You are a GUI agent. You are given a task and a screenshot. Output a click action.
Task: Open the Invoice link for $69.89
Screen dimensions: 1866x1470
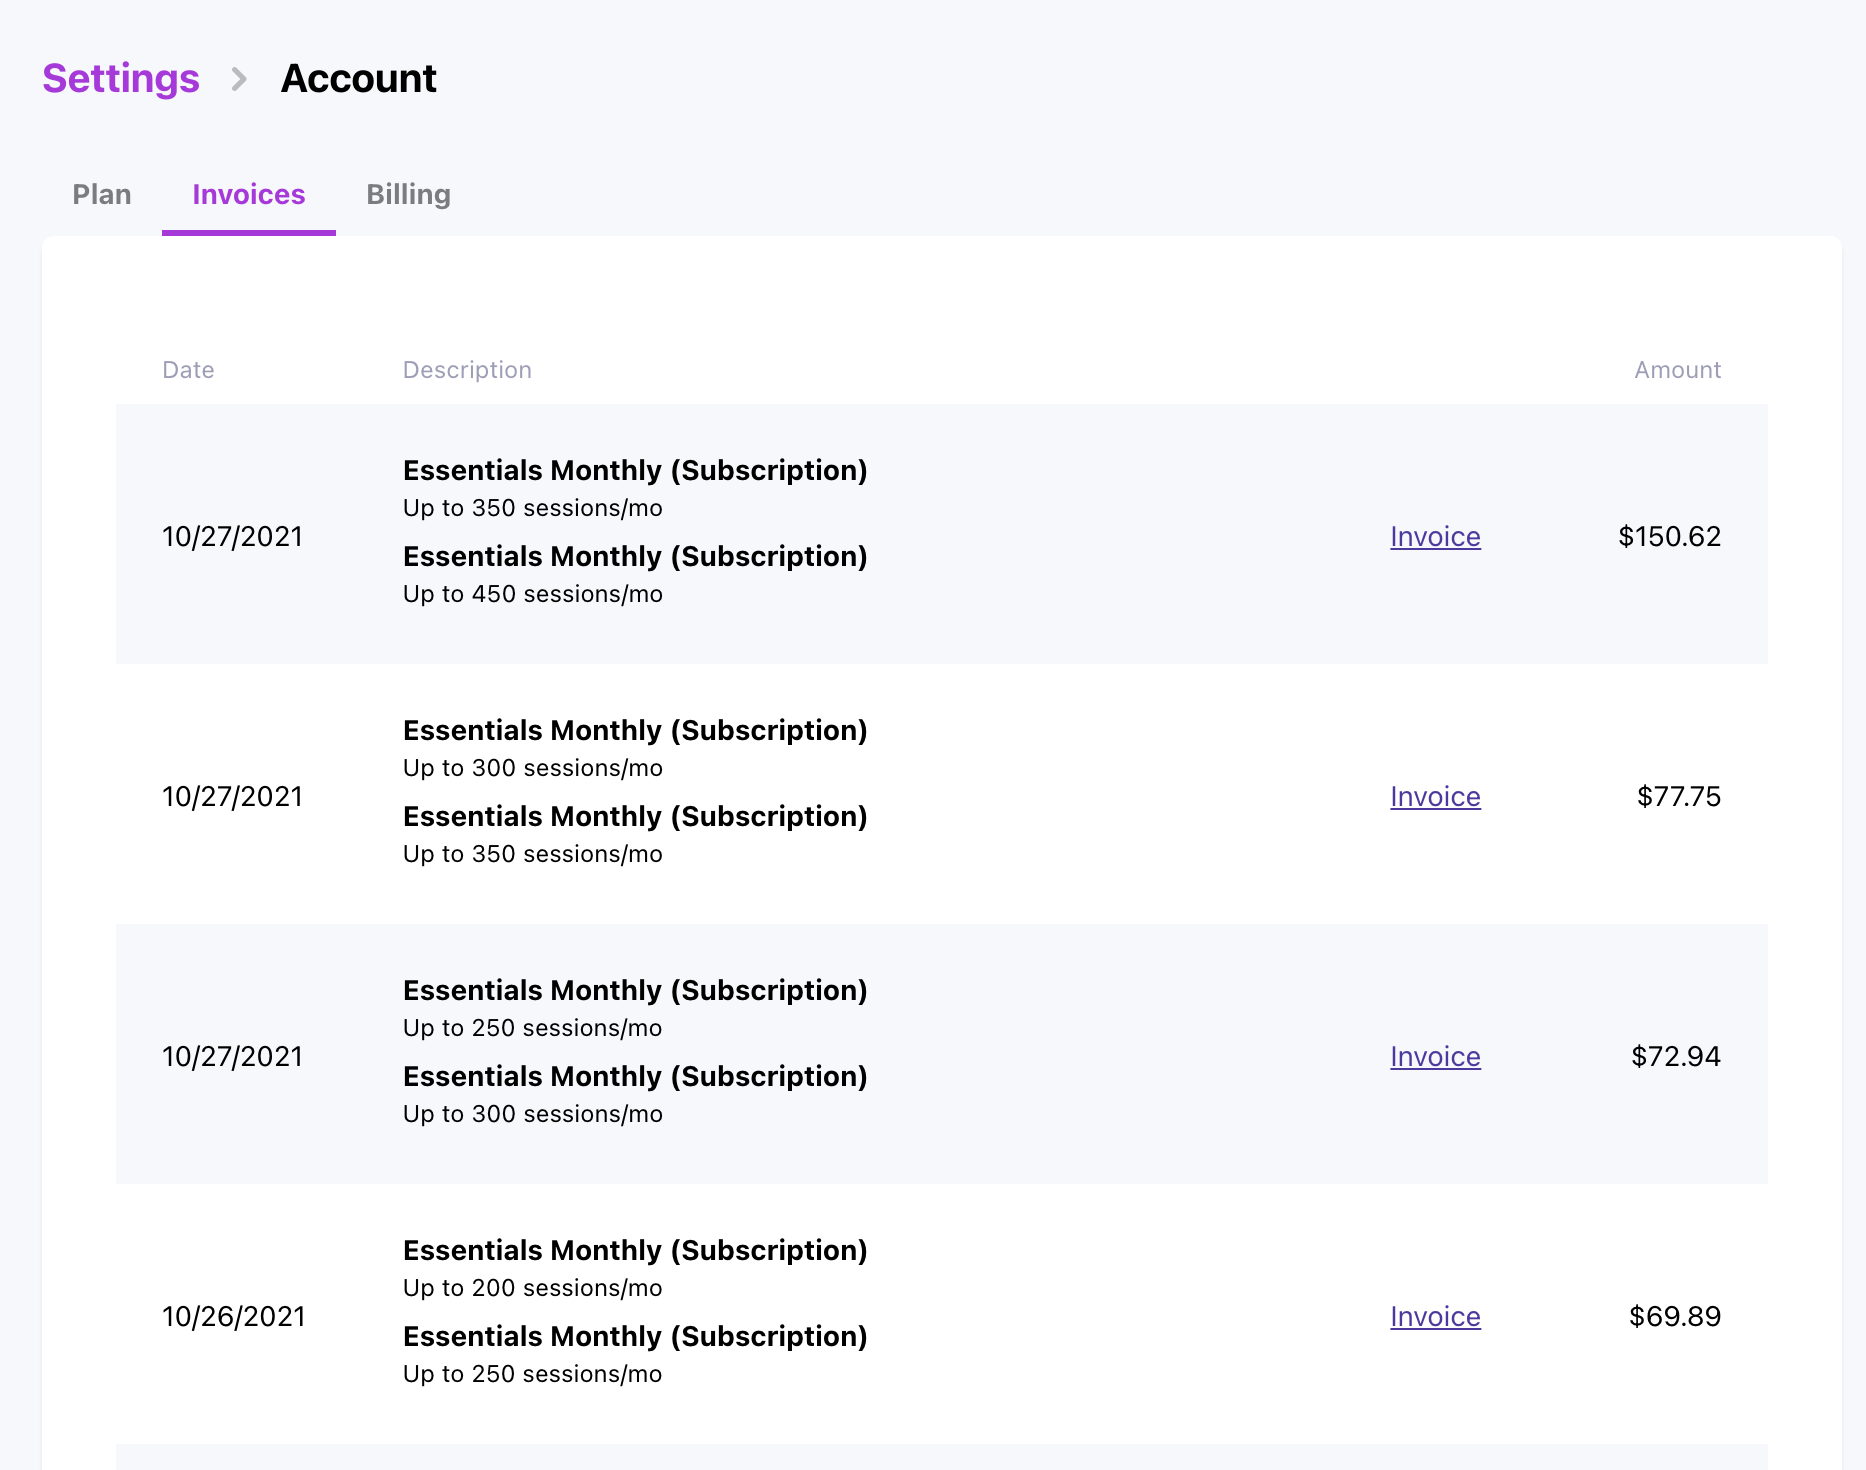coord(1435,1317)
